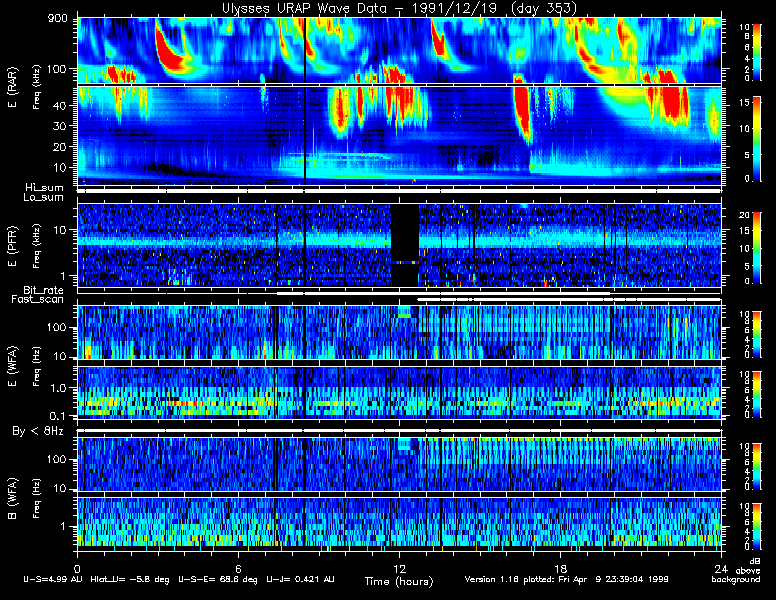Click the '1.0' tick on the E (WFA) axis
The width and height of the screenshot is (776, 600).
(x=57, y=388)
